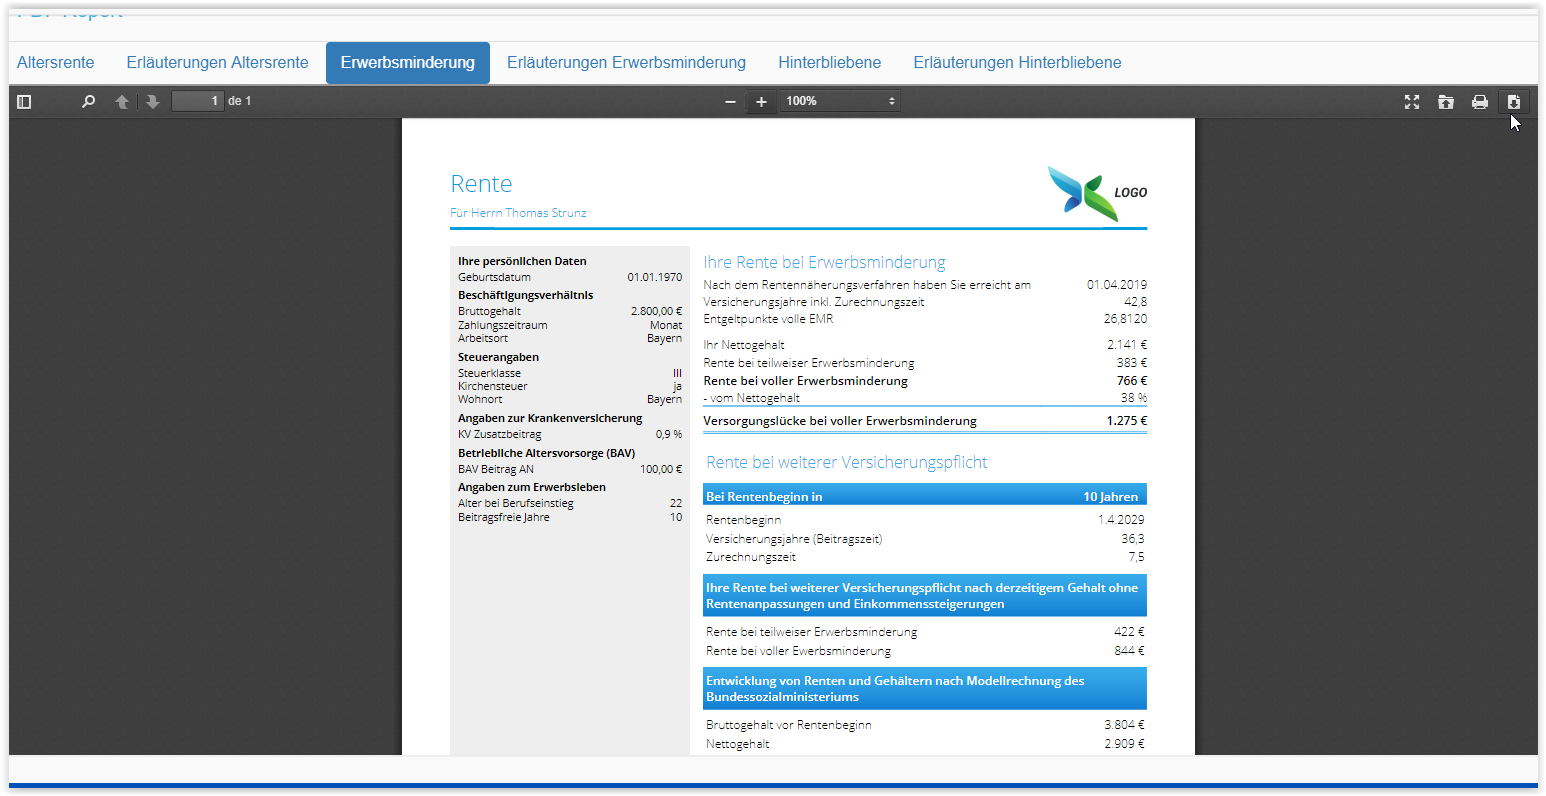The width and height of the screenshot is (1546, 796).
Task: Print the PDF document
Action: pos(1480,101)
